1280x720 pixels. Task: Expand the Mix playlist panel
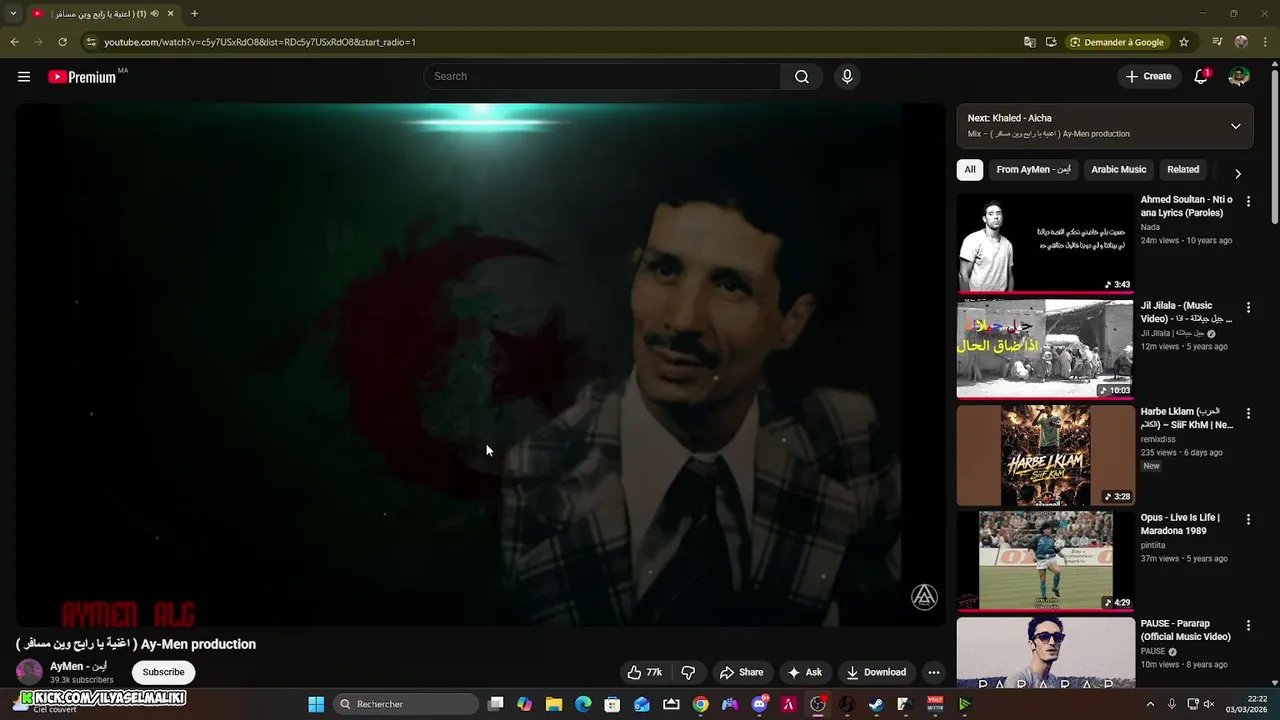pyautogui.click(x=1235, y=126)
